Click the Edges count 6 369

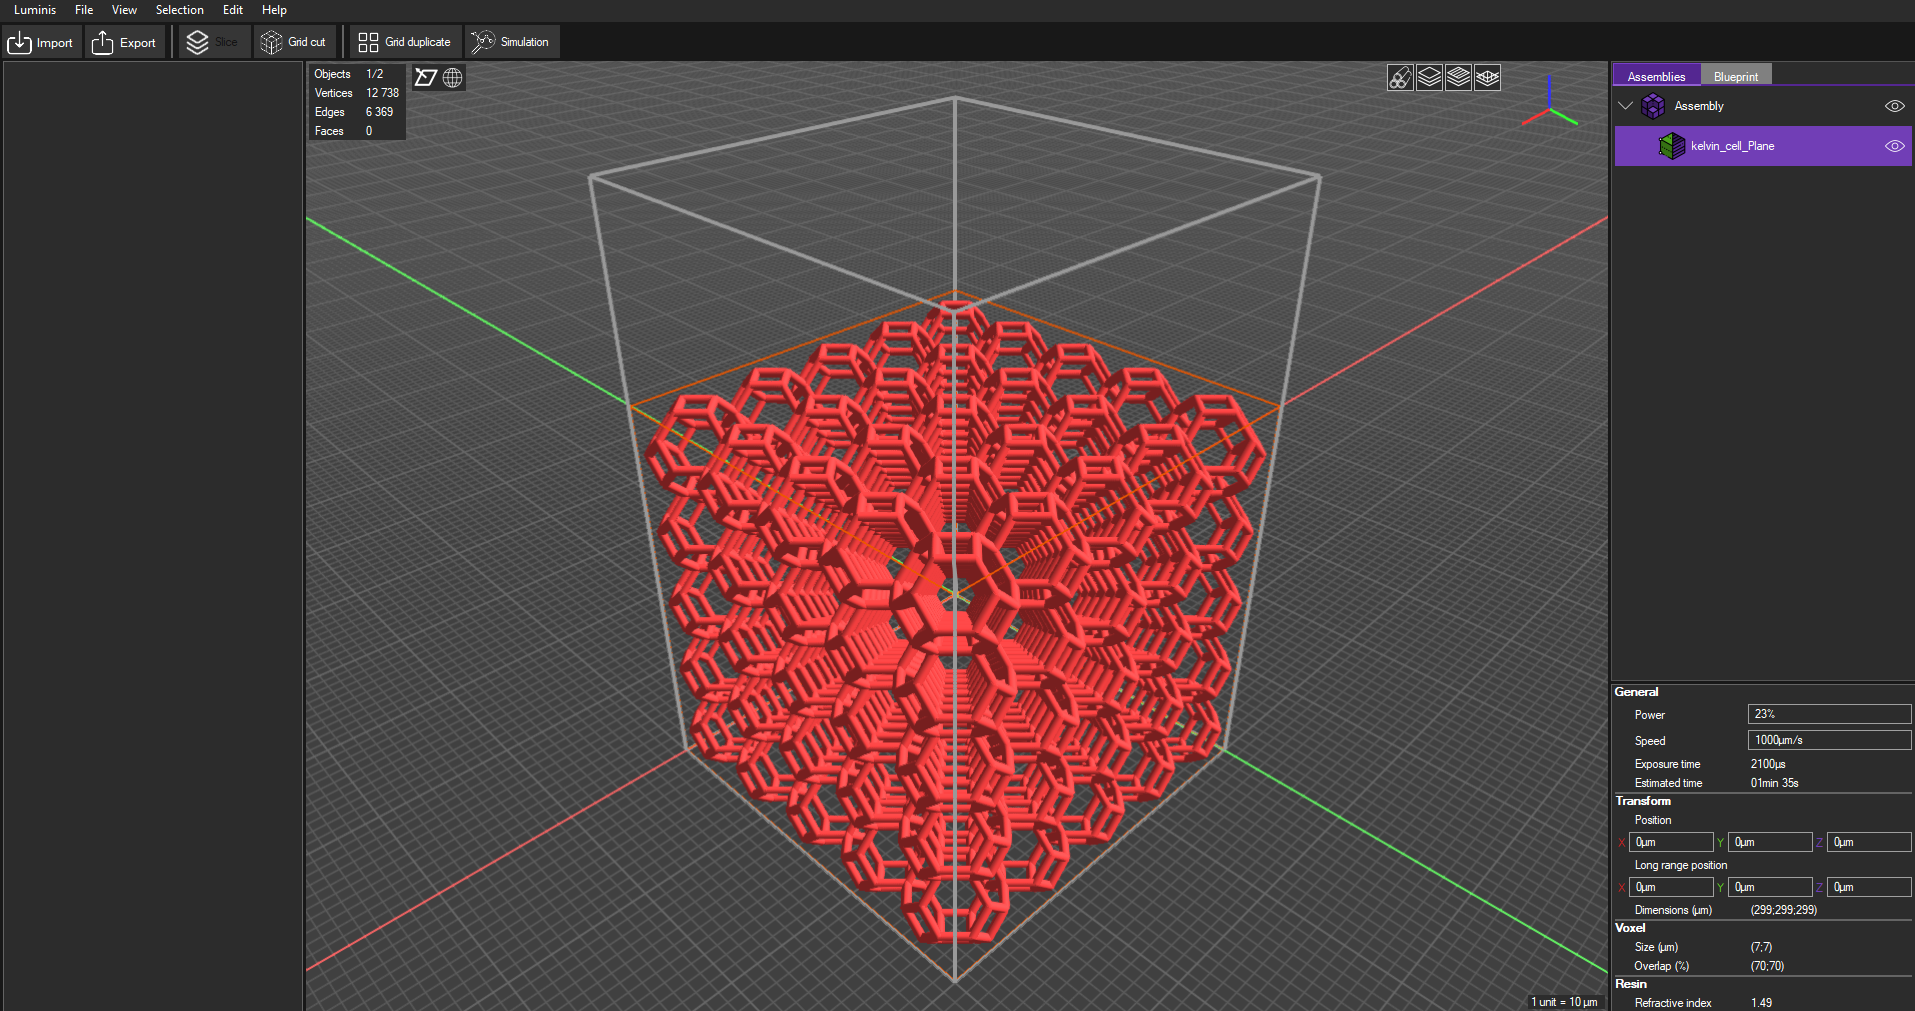tap(379, 112)
